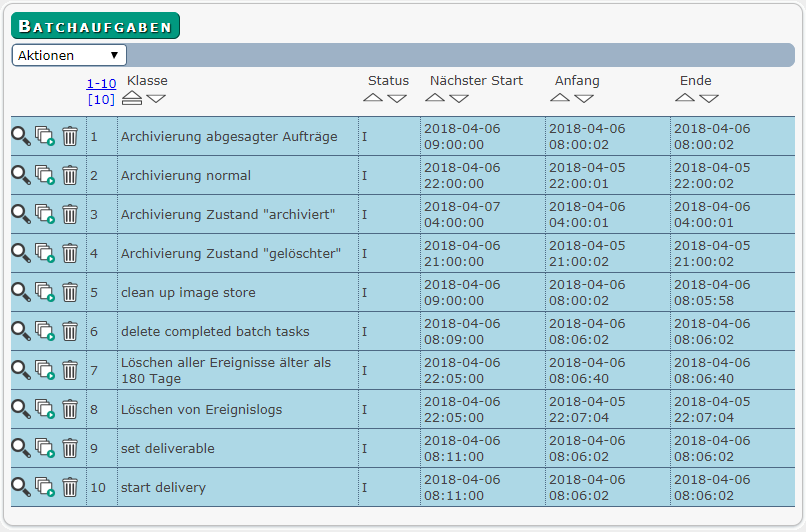This screenshot has height=532, width=806.
Task: Delete the Löschen aller Ereignisse task
Action: coord(70,371)
